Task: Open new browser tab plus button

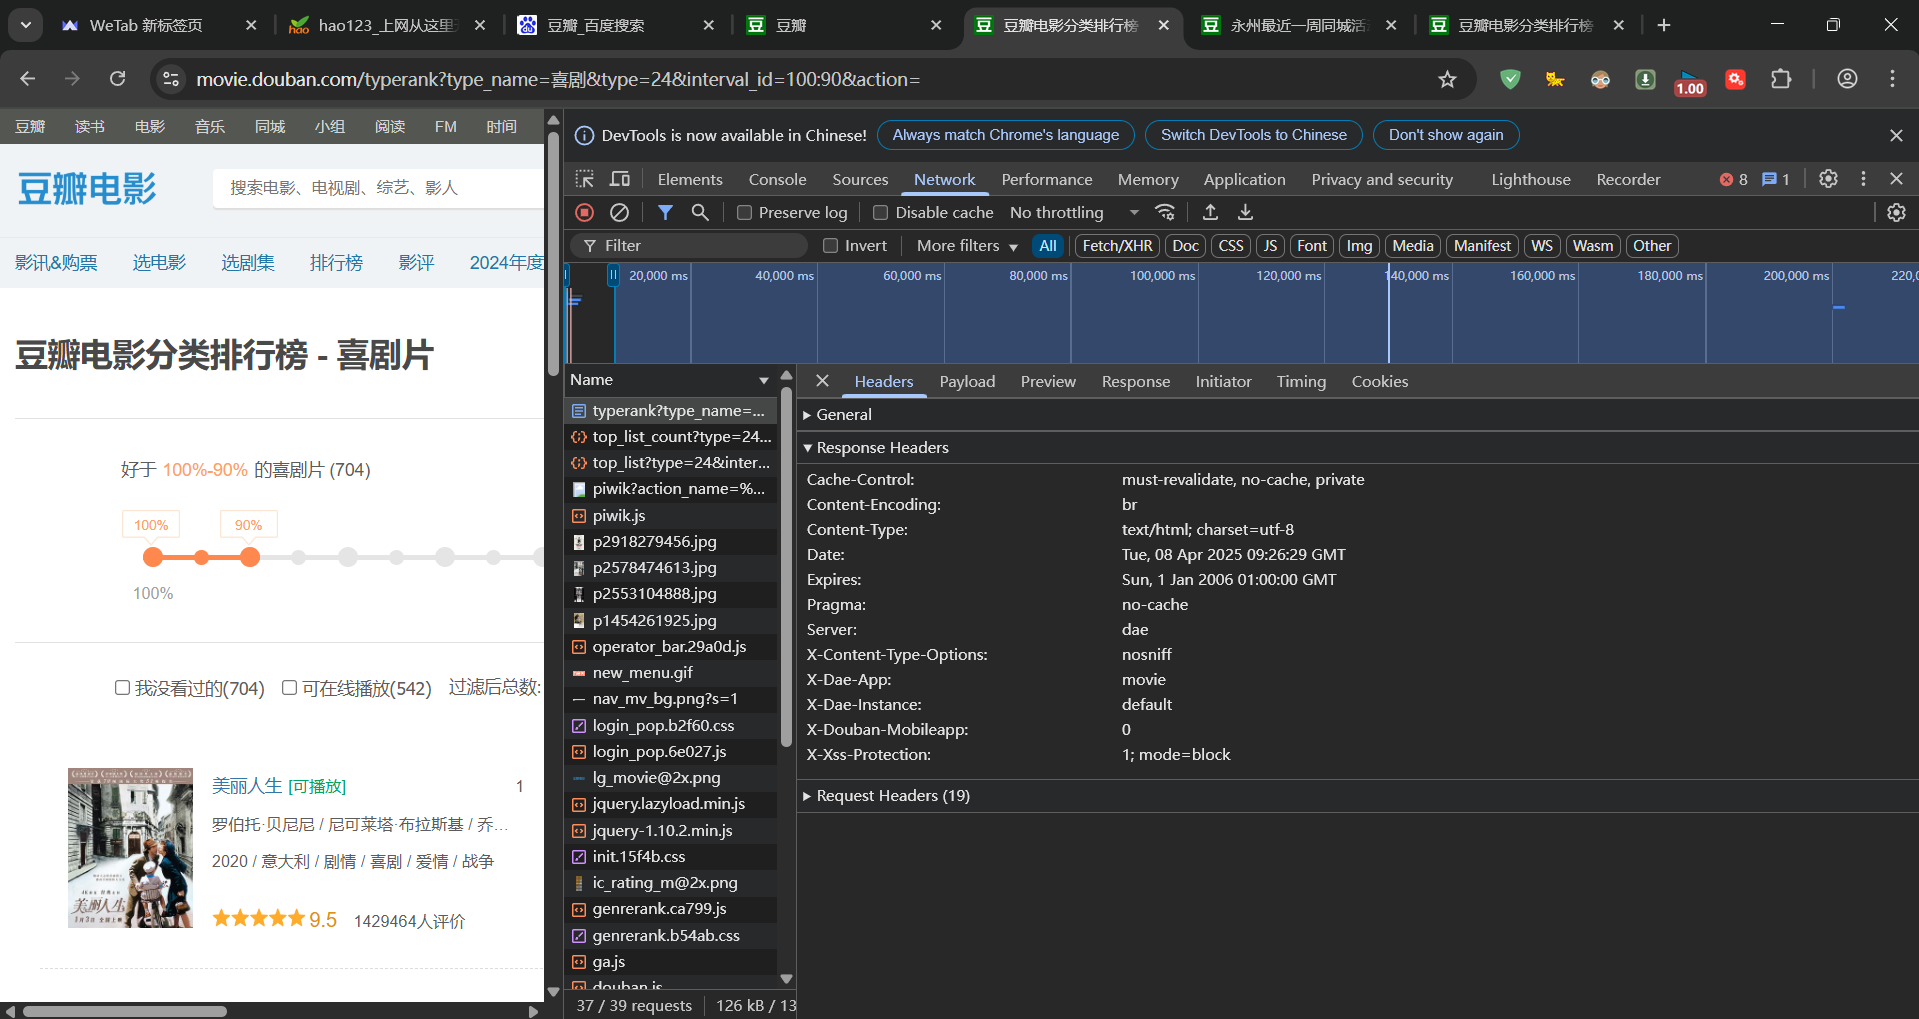Action: (x=1664, y=25)
